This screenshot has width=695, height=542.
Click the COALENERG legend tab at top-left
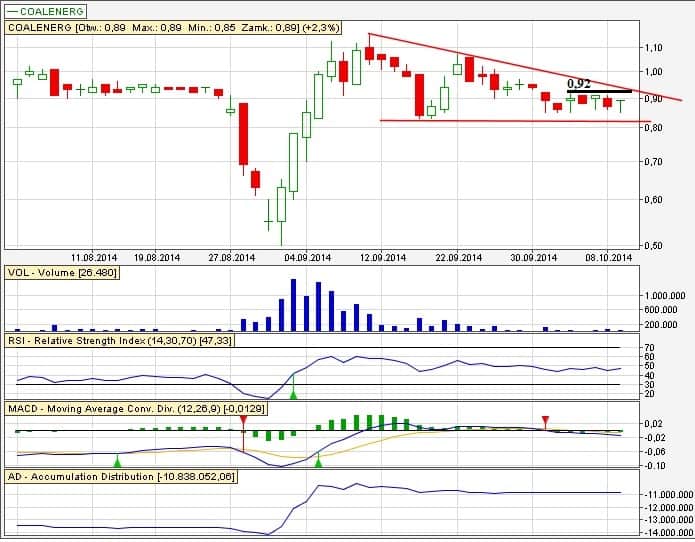pyautogui.click(x=46, y=11)
